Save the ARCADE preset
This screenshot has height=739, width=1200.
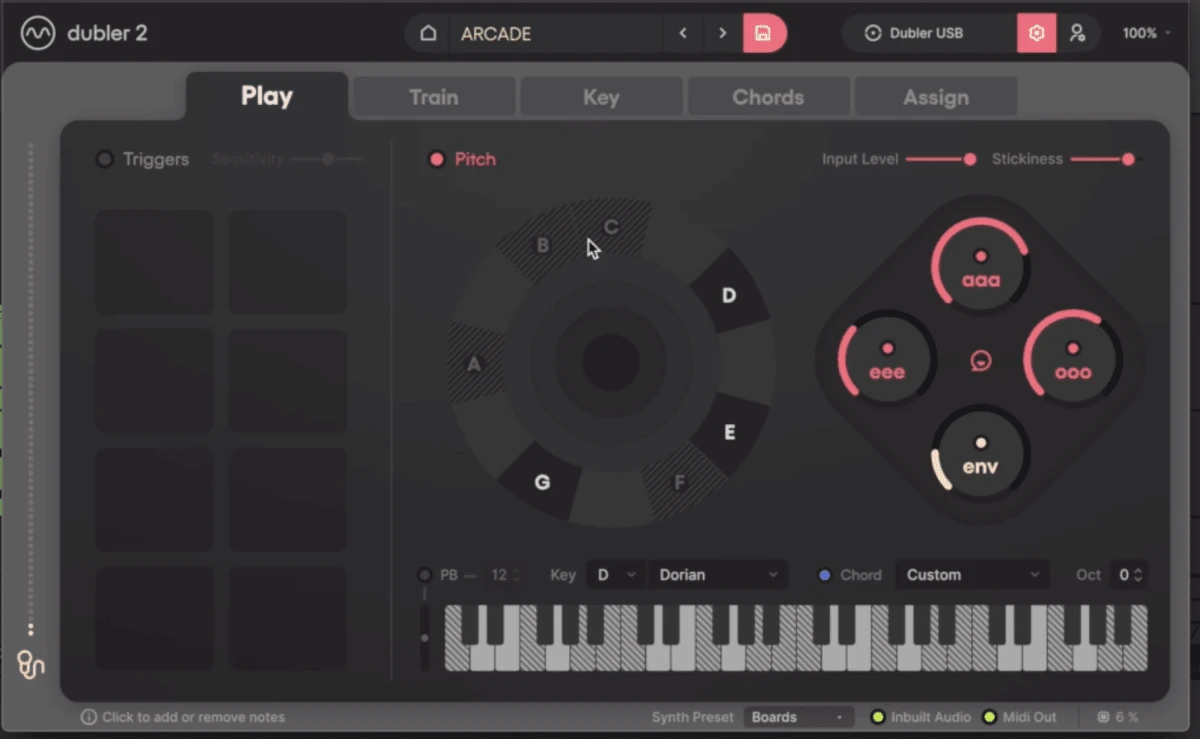pos(763,33)
